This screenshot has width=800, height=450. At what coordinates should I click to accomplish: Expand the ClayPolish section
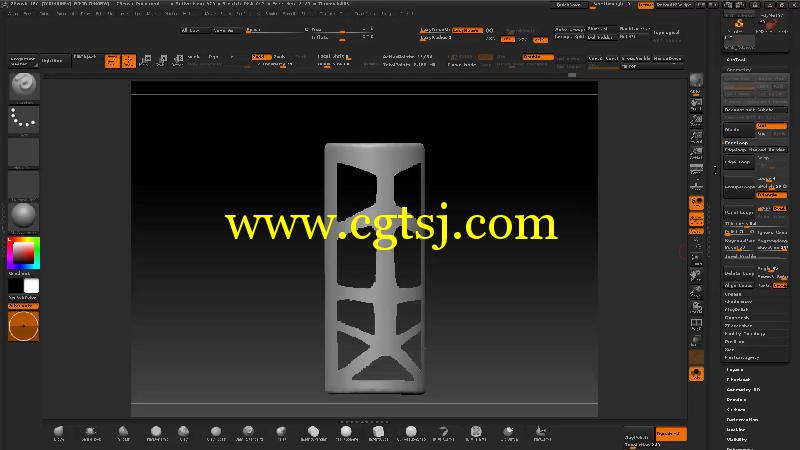coord(736,310)
